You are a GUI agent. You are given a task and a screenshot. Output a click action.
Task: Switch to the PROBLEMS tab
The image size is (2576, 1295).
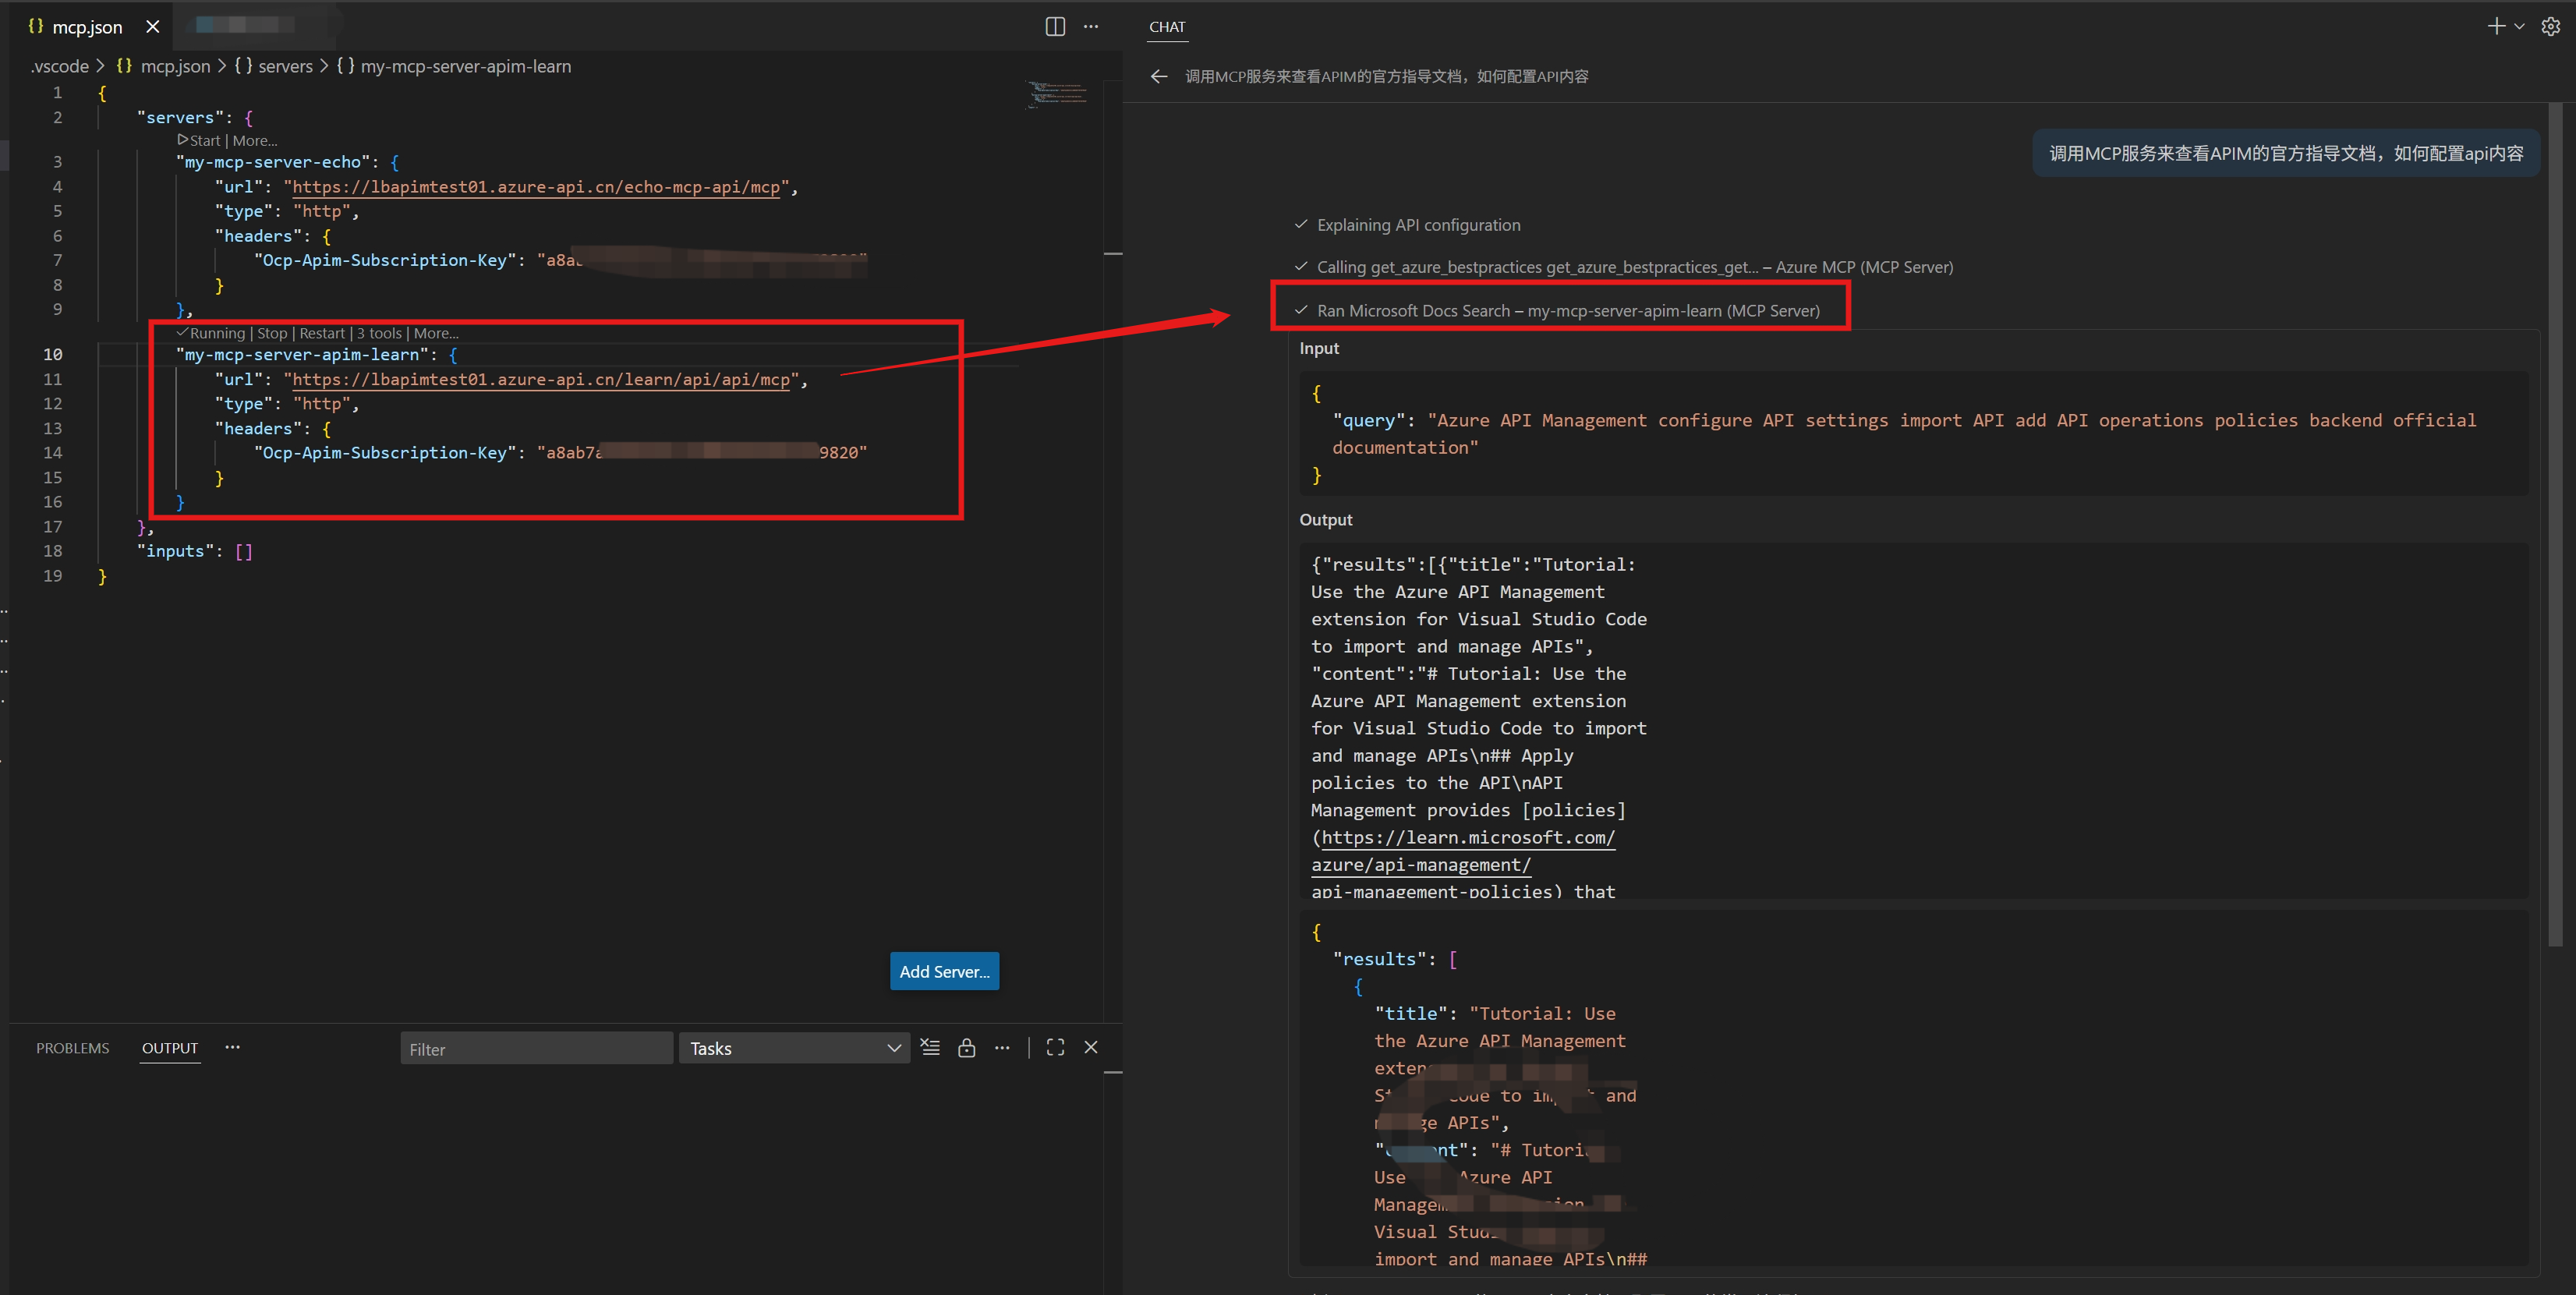click(72, 1048)
